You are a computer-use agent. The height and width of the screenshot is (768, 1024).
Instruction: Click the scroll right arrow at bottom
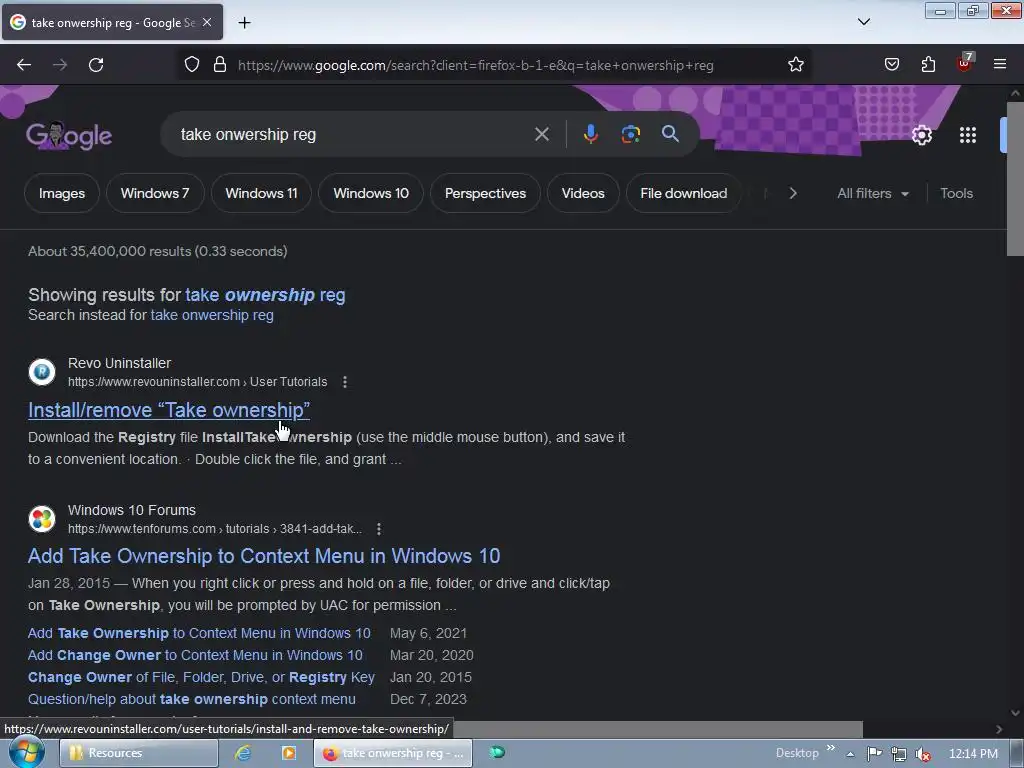pos(999,729)
